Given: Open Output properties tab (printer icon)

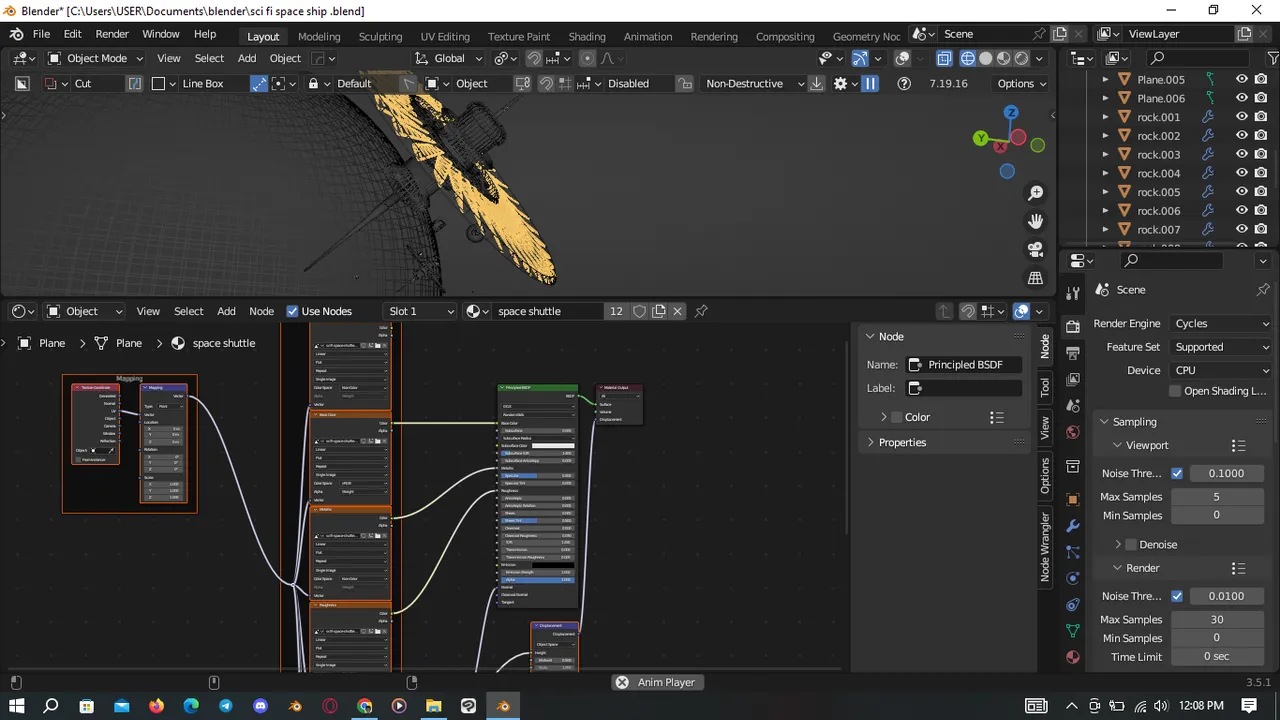Looking at the screenshot, I should point(1073,353).
